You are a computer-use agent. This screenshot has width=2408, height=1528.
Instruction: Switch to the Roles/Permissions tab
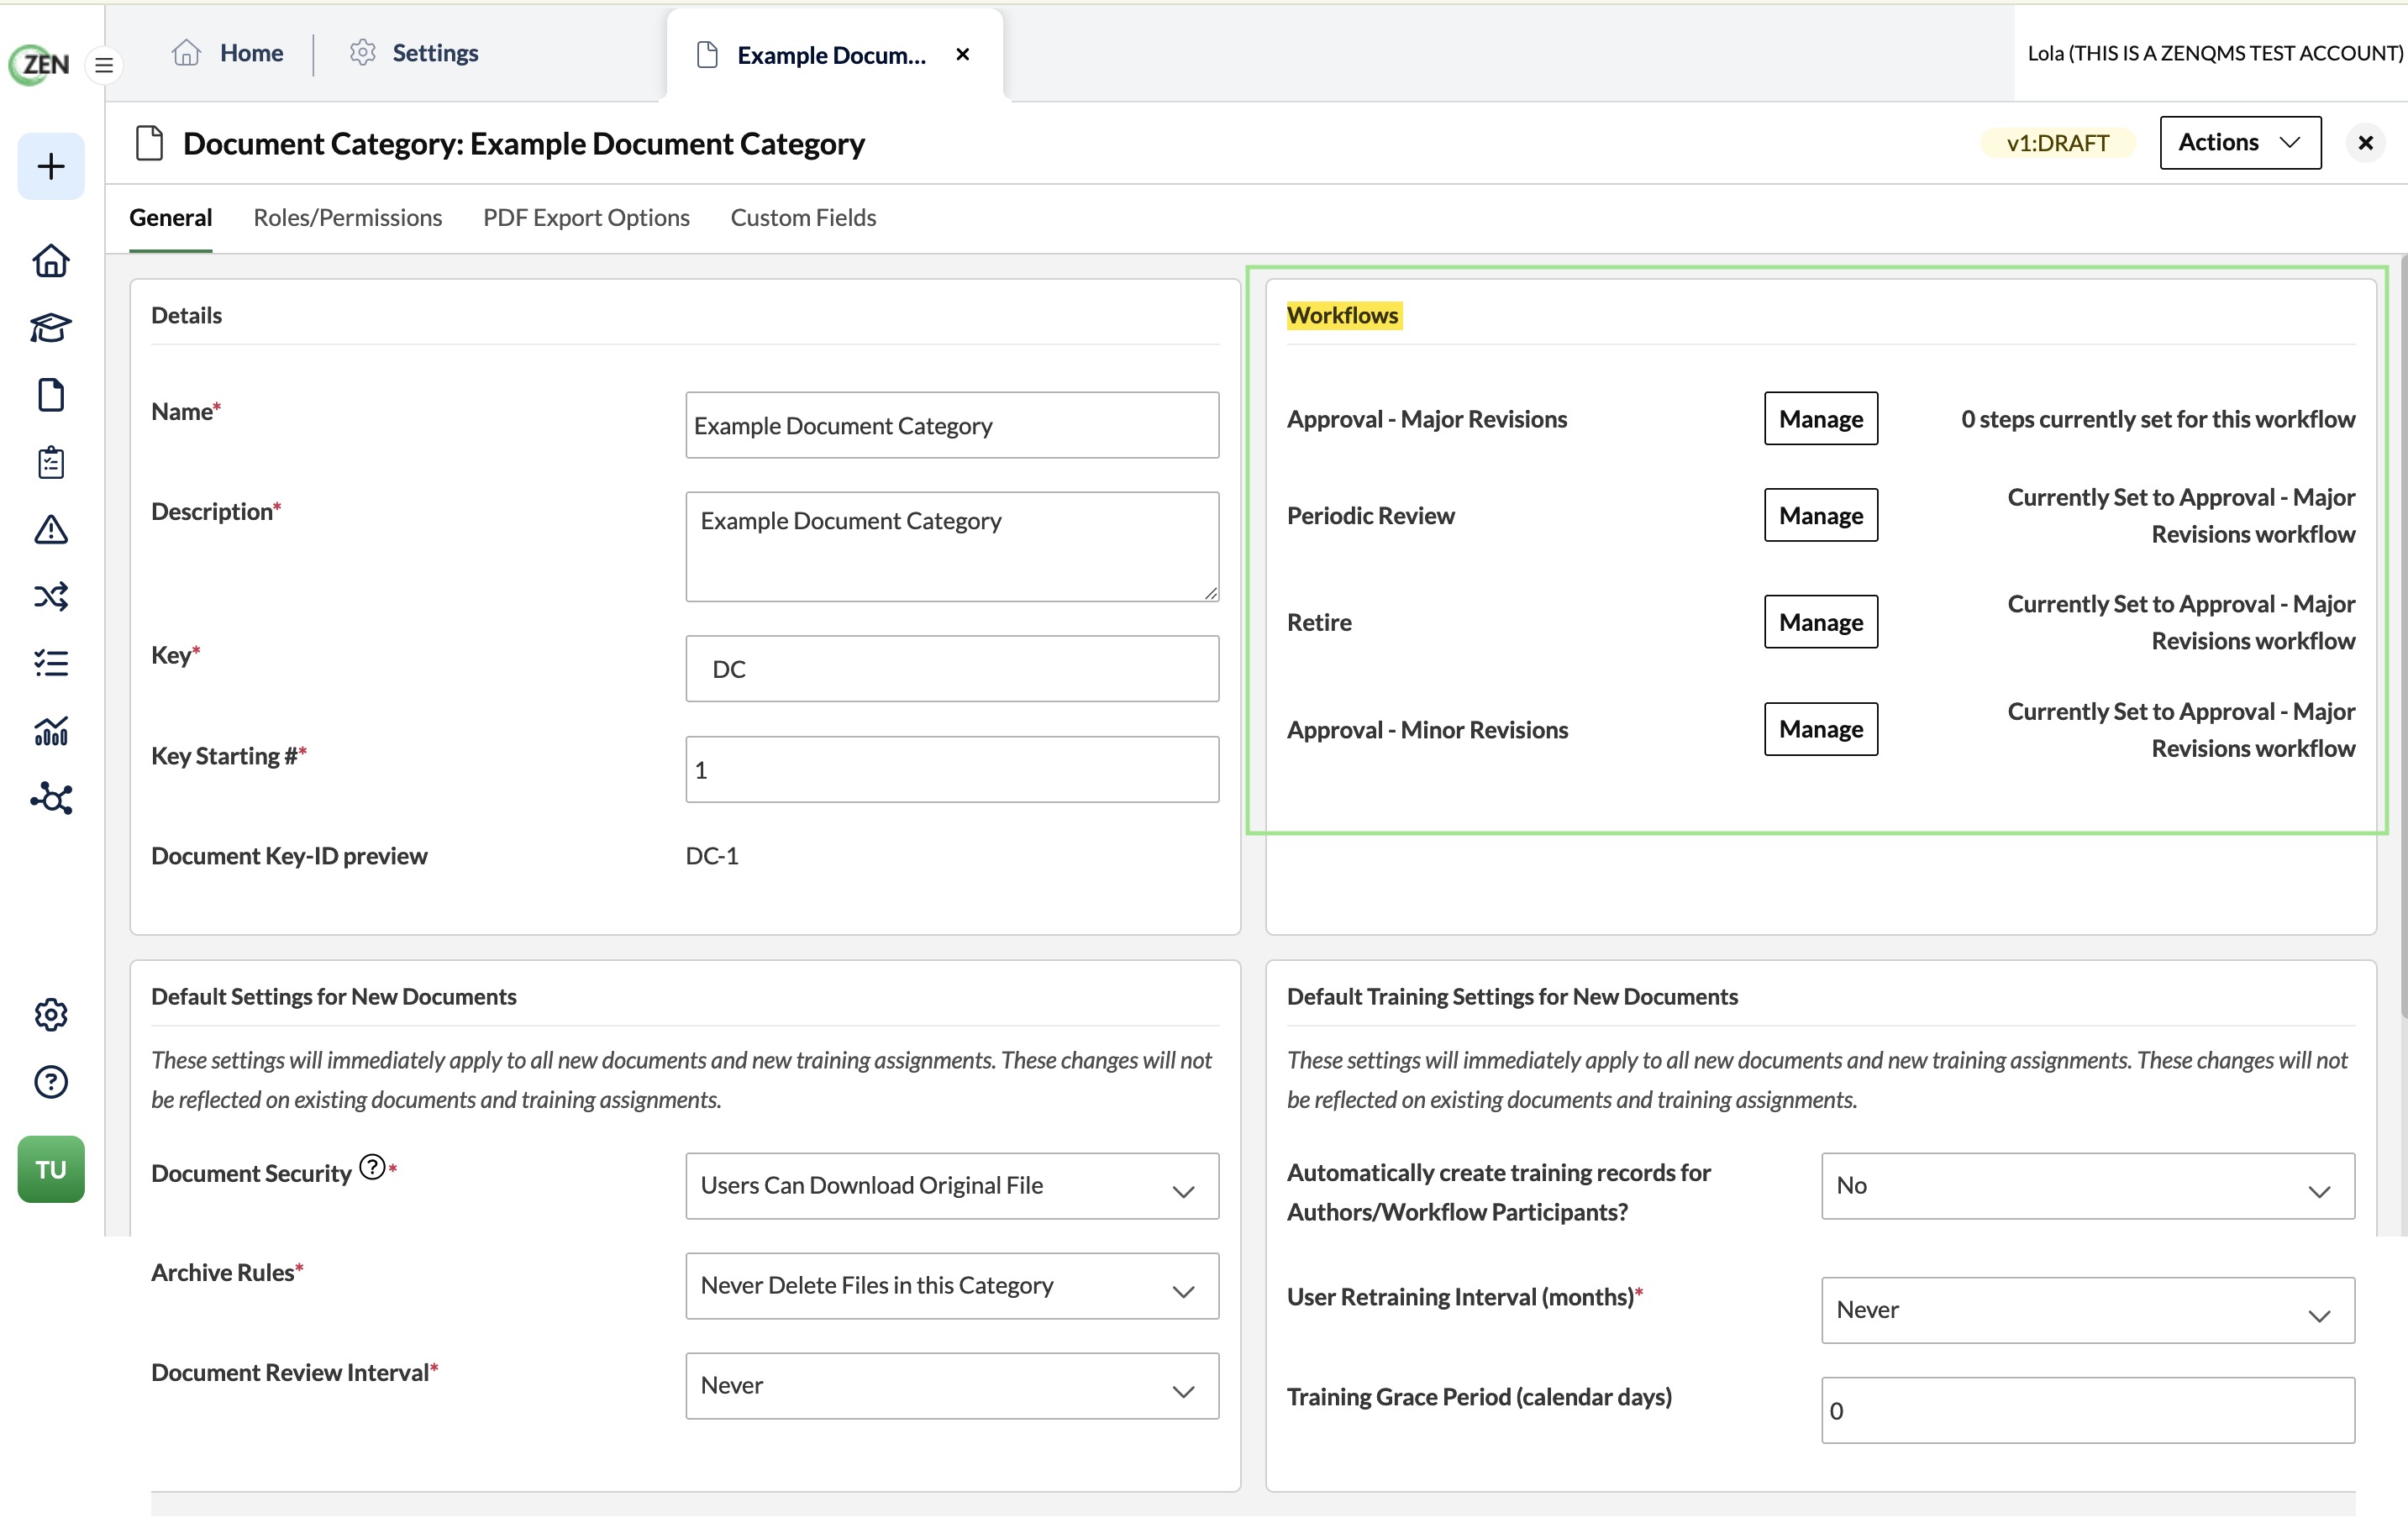click(348, 217)
